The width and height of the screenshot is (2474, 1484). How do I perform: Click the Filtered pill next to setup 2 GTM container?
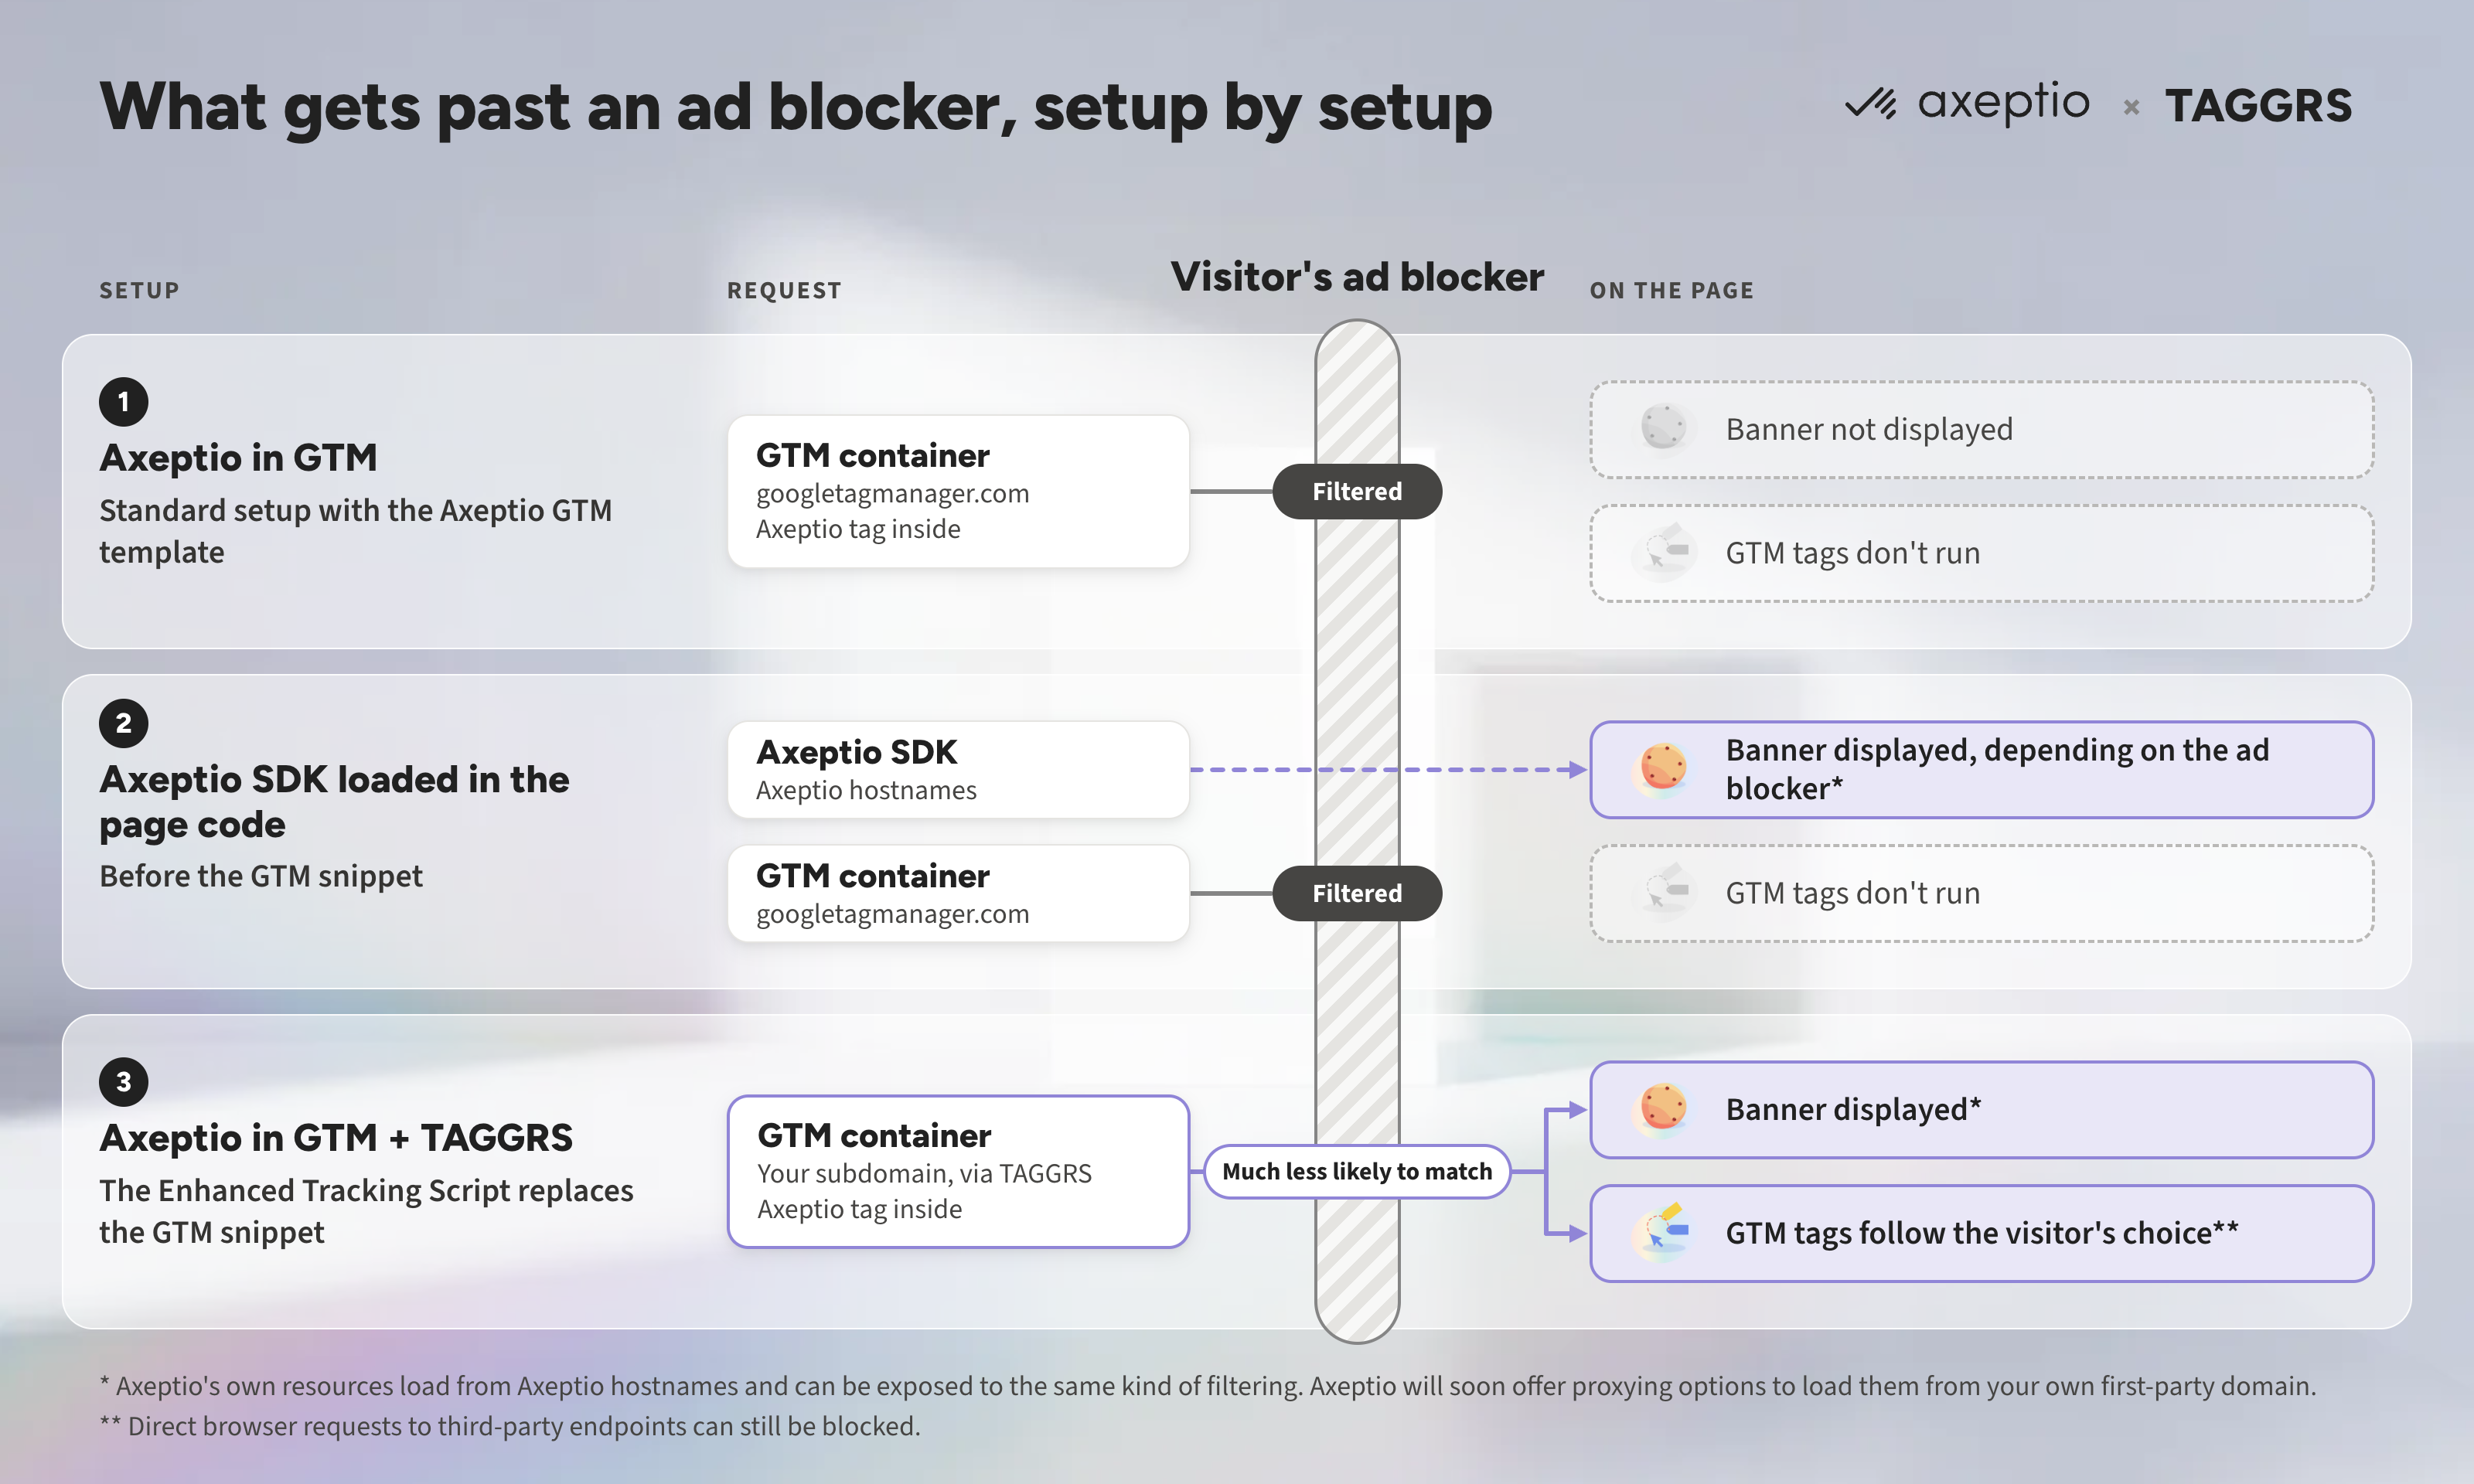(1357, 893)
